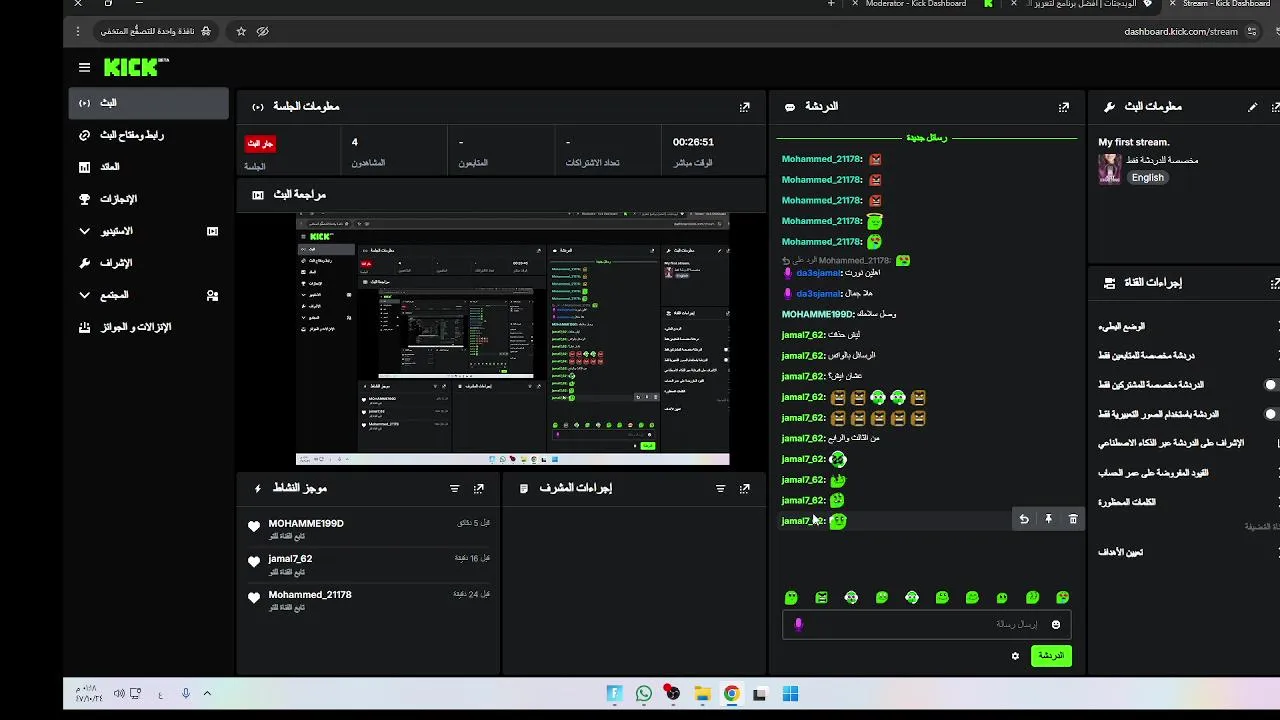Delete the hovered jamal7_62 message
Image resolution: width=1280 pixels, height=720 pixels.
[x=1073, y=520]
